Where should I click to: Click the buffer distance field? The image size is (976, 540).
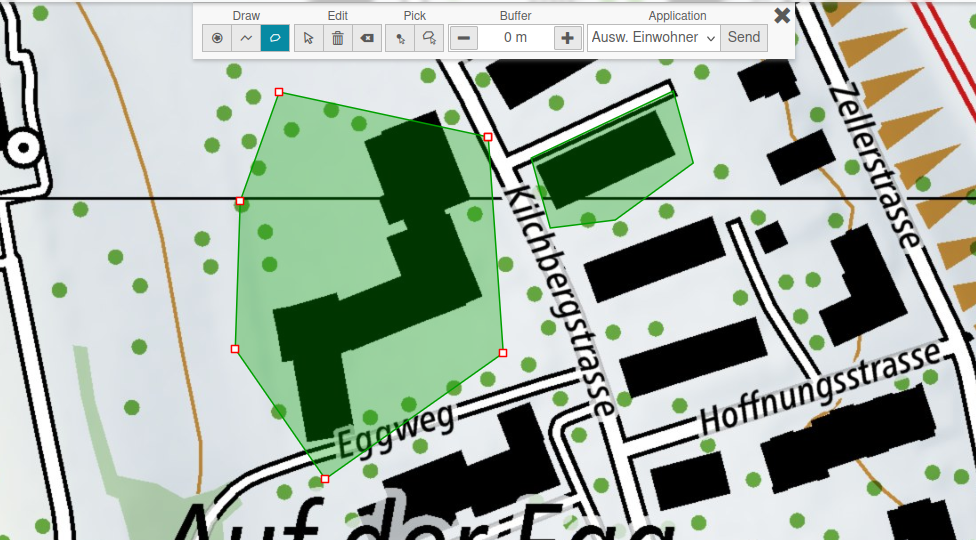click(x=515, y=38)
